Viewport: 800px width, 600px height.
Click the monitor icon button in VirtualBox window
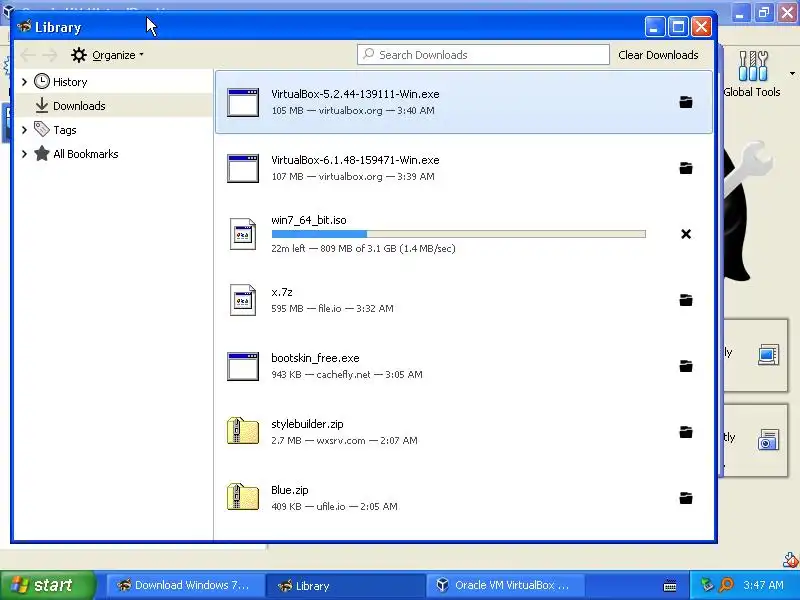coord(768,355)
